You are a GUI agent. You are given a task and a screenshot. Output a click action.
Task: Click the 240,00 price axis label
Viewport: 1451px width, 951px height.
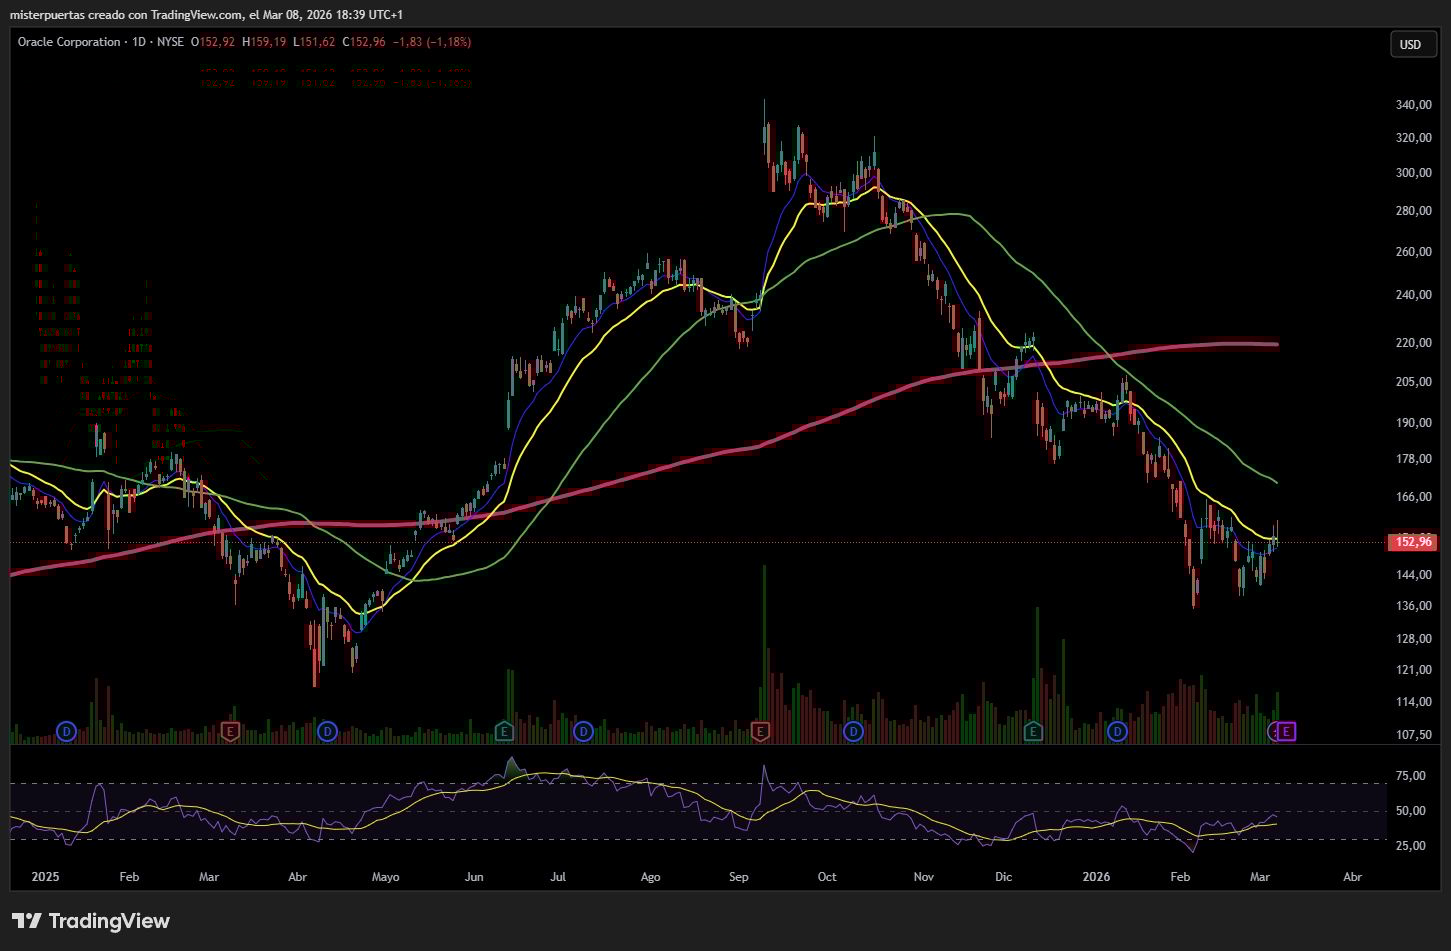pos(1413,295)
